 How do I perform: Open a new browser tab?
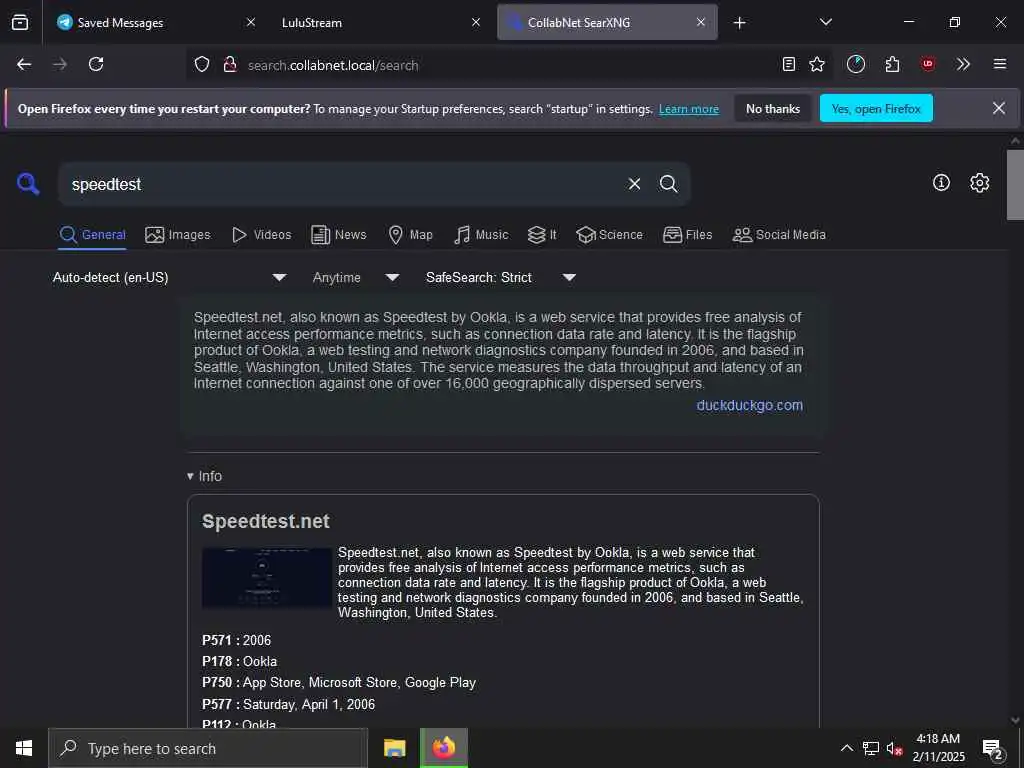click(x=739, y=23)
